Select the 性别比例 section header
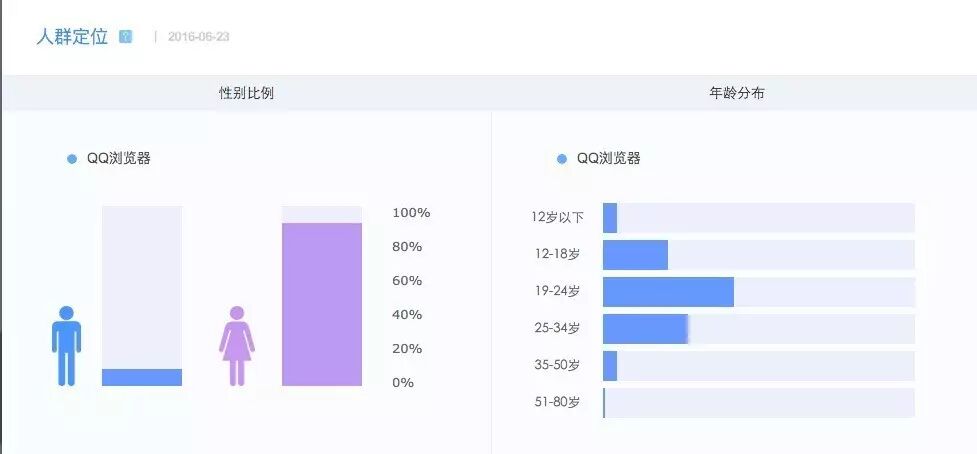Viewport: 977px width, 454px height. (x=246, y=93)
